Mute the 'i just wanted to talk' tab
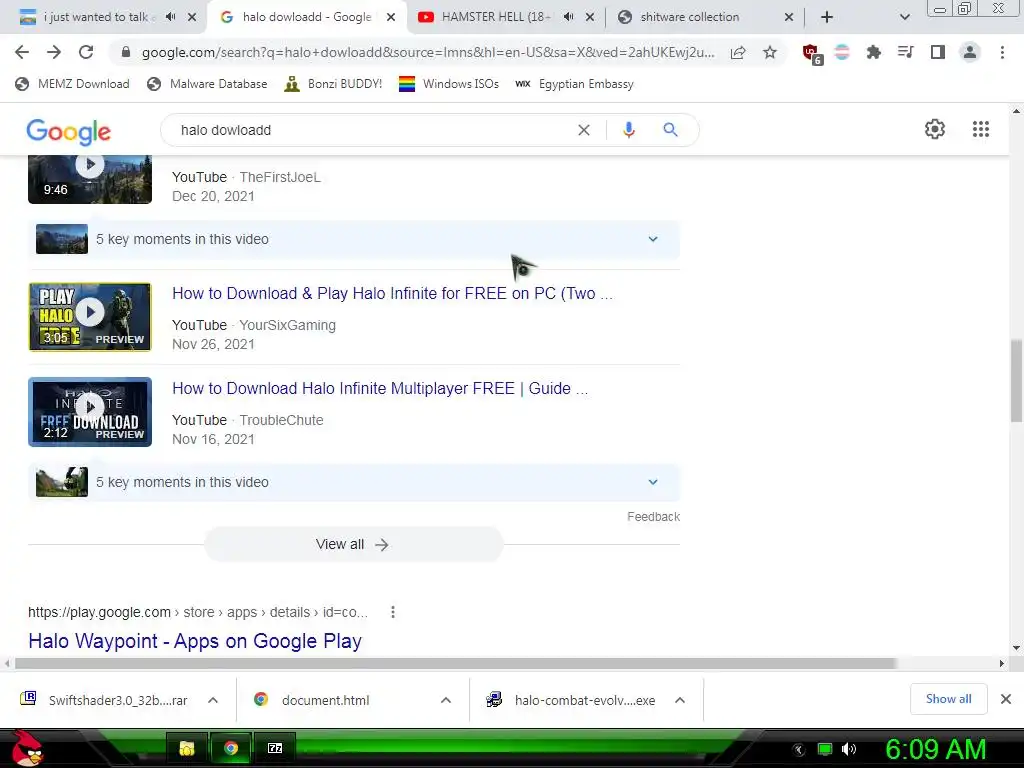Screen dimensions: 1024x768 [x=170, y=17]
